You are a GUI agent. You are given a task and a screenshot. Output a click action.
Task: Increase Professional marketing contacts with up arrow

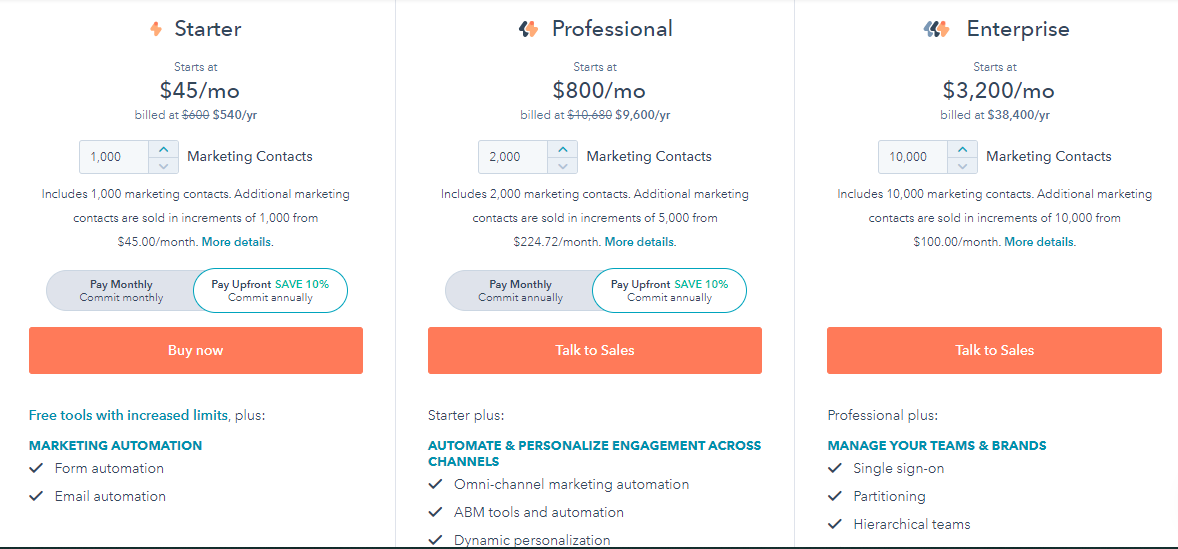pyautogui.click(x=563, y=149)
